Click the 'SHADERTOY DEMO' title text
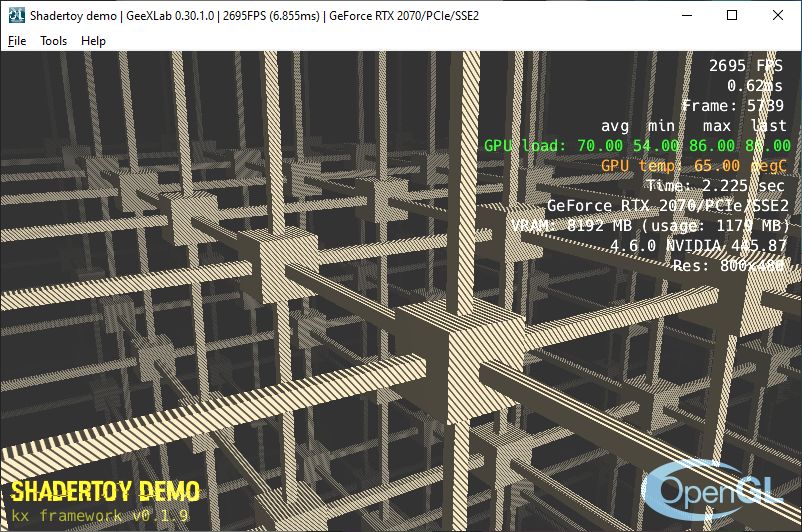This screenshot has width=802, height=532. tap(105, 492)
